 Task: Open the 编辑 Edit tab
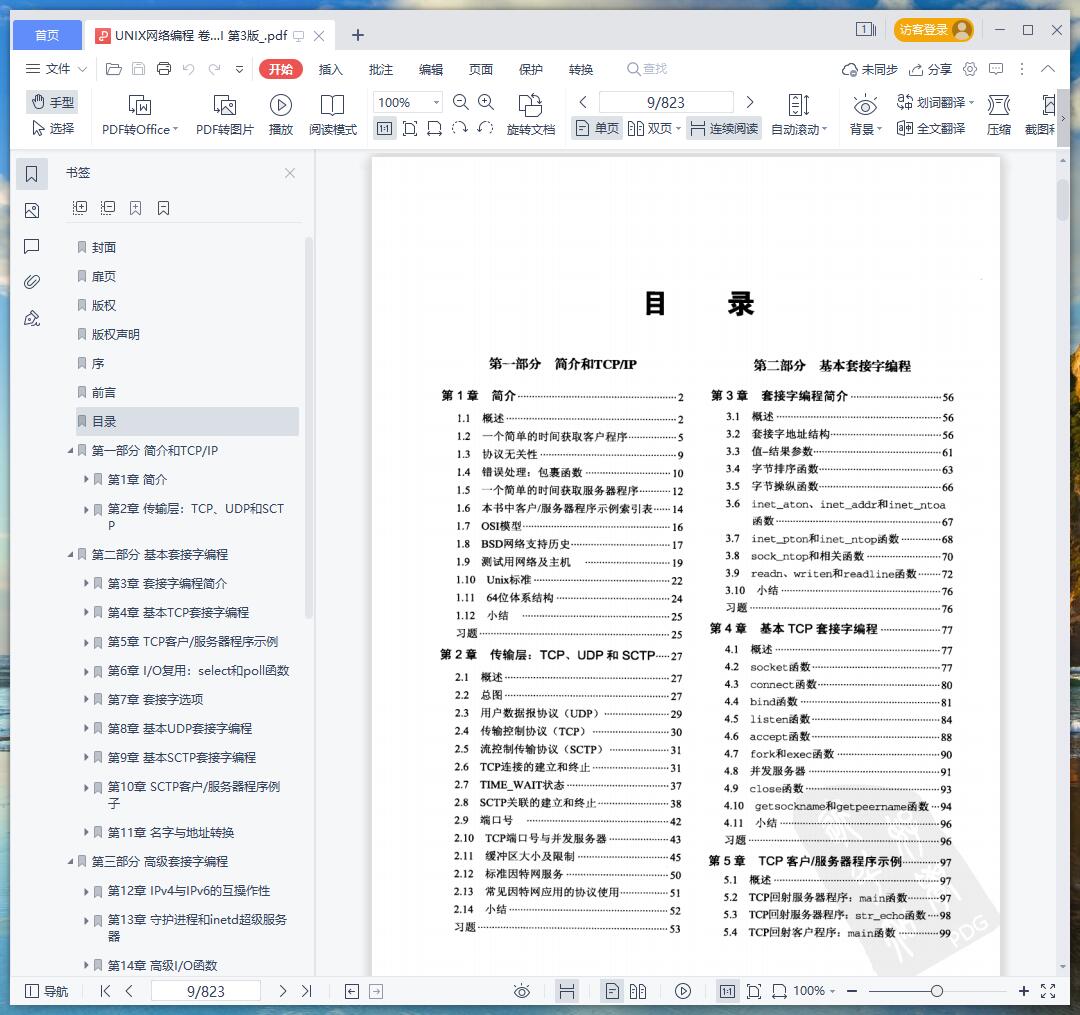(430, 69)
